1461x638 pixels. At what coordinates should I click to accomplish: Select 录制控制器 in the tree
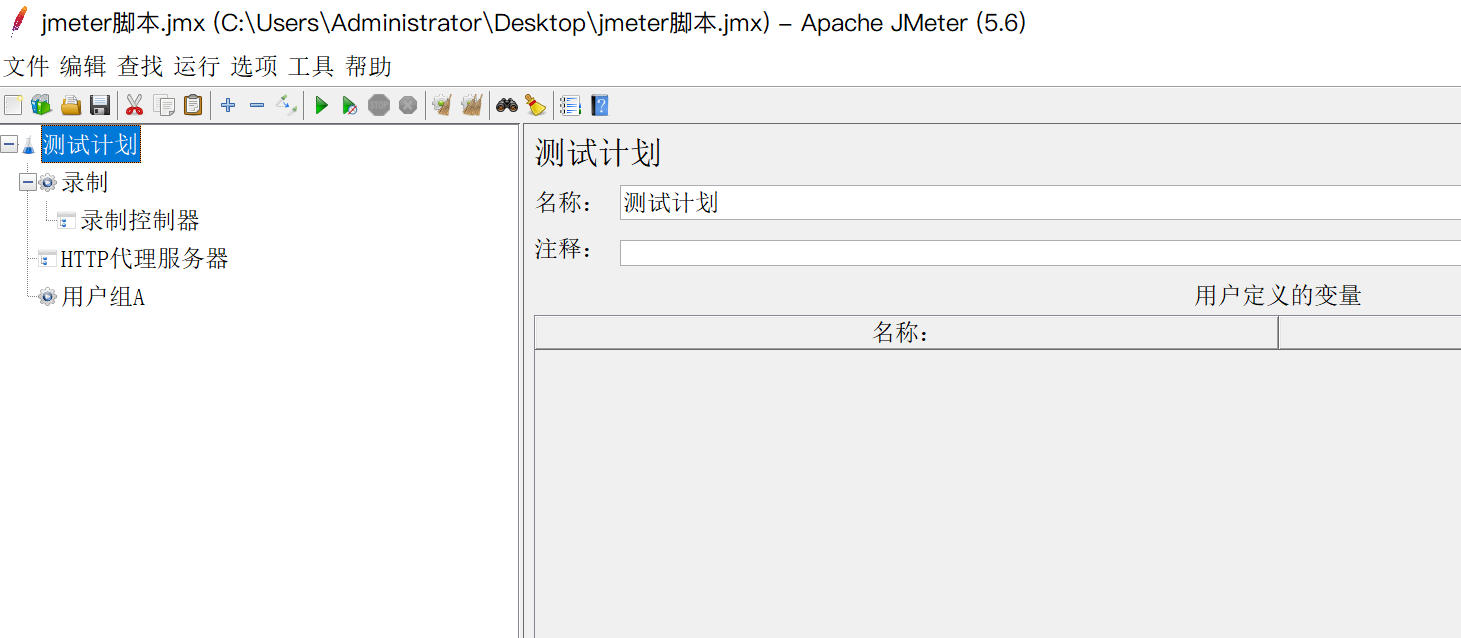[140, 221]
